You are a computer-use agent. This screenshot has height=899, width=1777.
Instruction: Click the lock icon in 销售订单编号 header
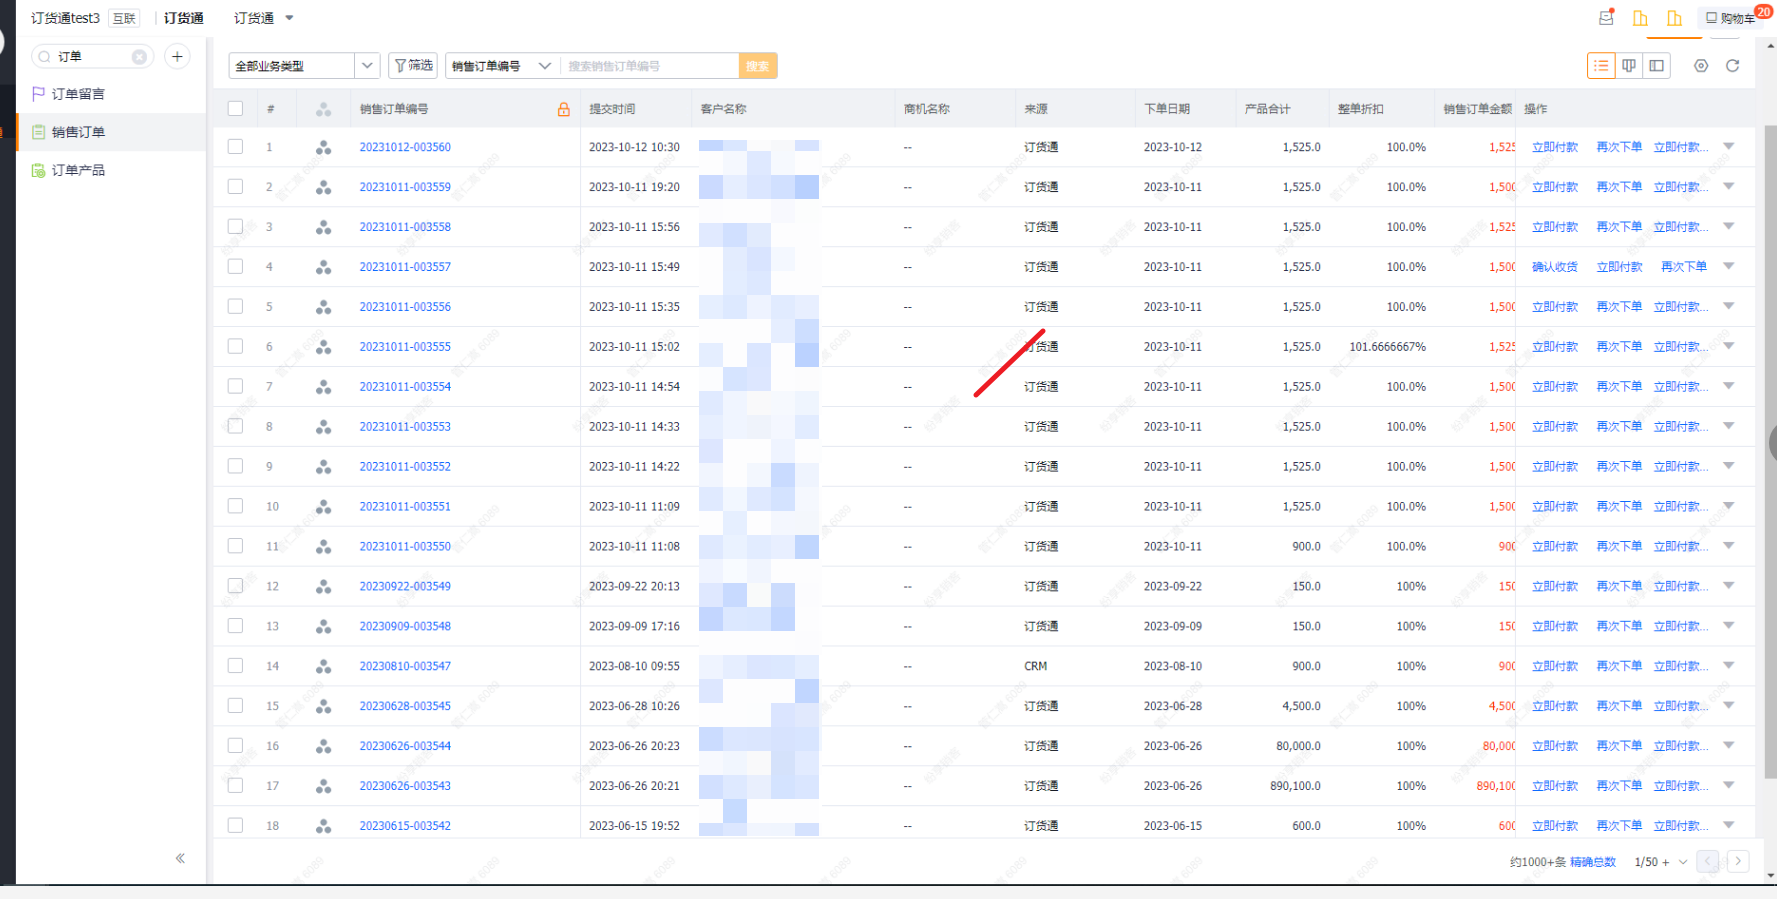pos(564,109)
